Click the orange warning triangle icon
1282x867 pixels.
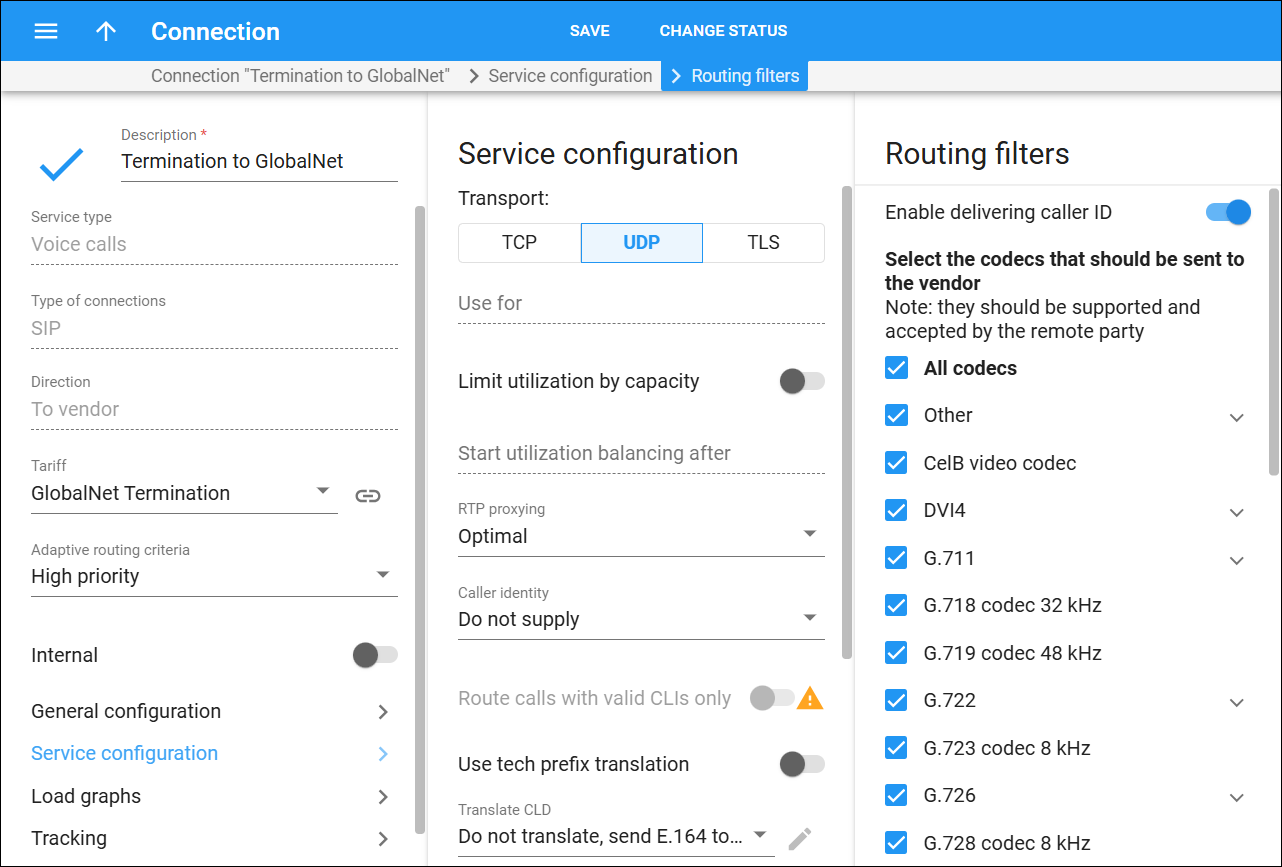coord(810,698)
